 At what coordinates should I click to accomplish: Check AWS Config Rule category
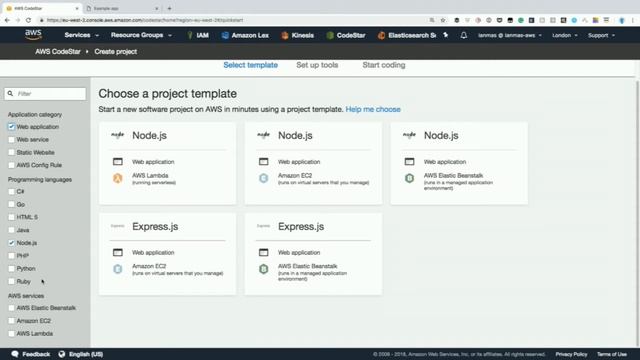(11, 165)
